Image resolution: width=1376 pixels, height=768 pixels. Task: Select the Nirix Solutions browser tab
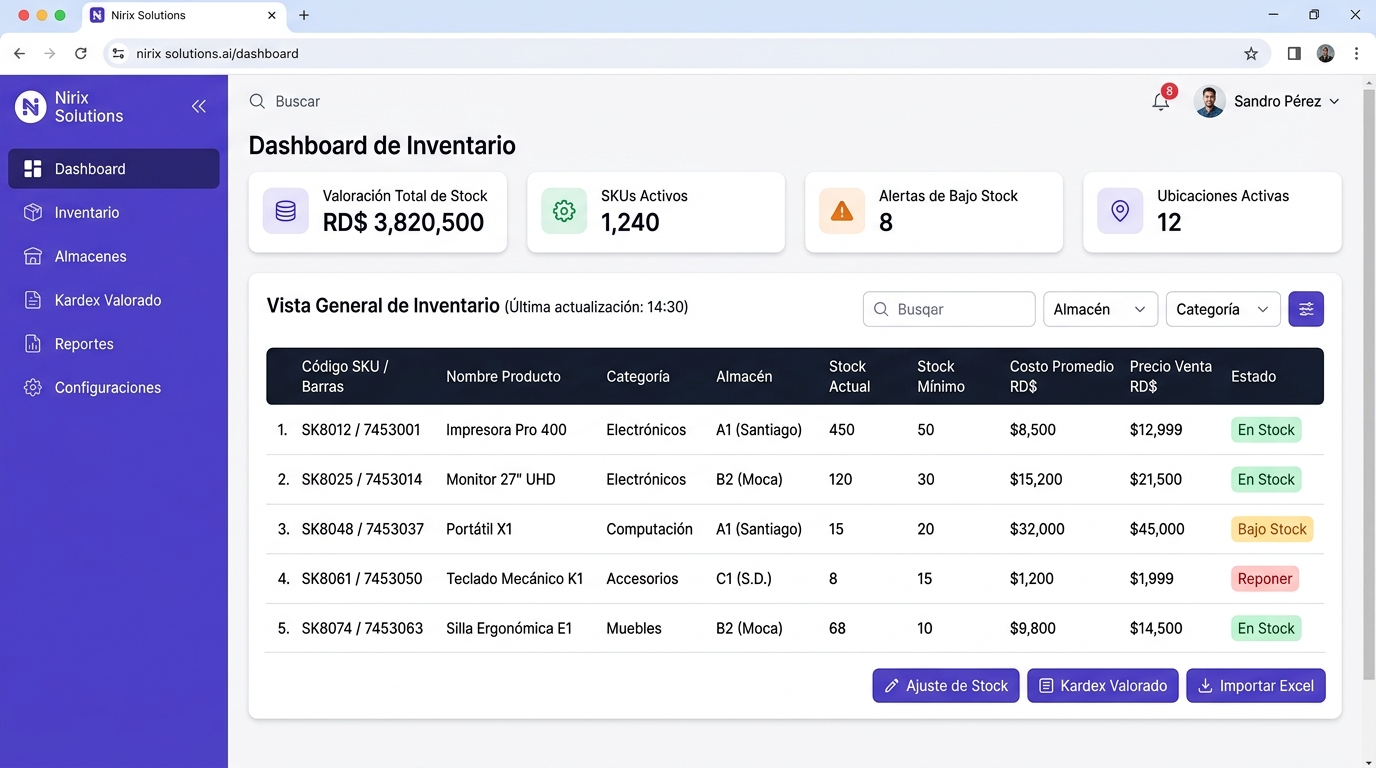184,15
